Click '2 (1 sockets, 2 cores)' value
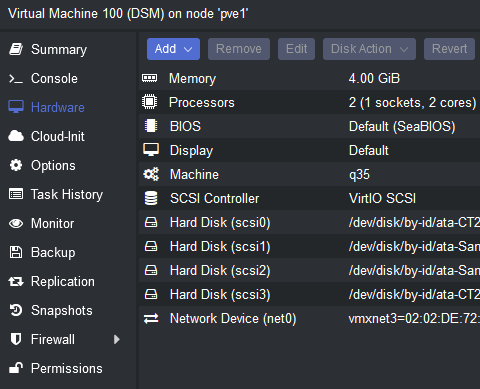The image size is (480, 389). tap(413, 103)
